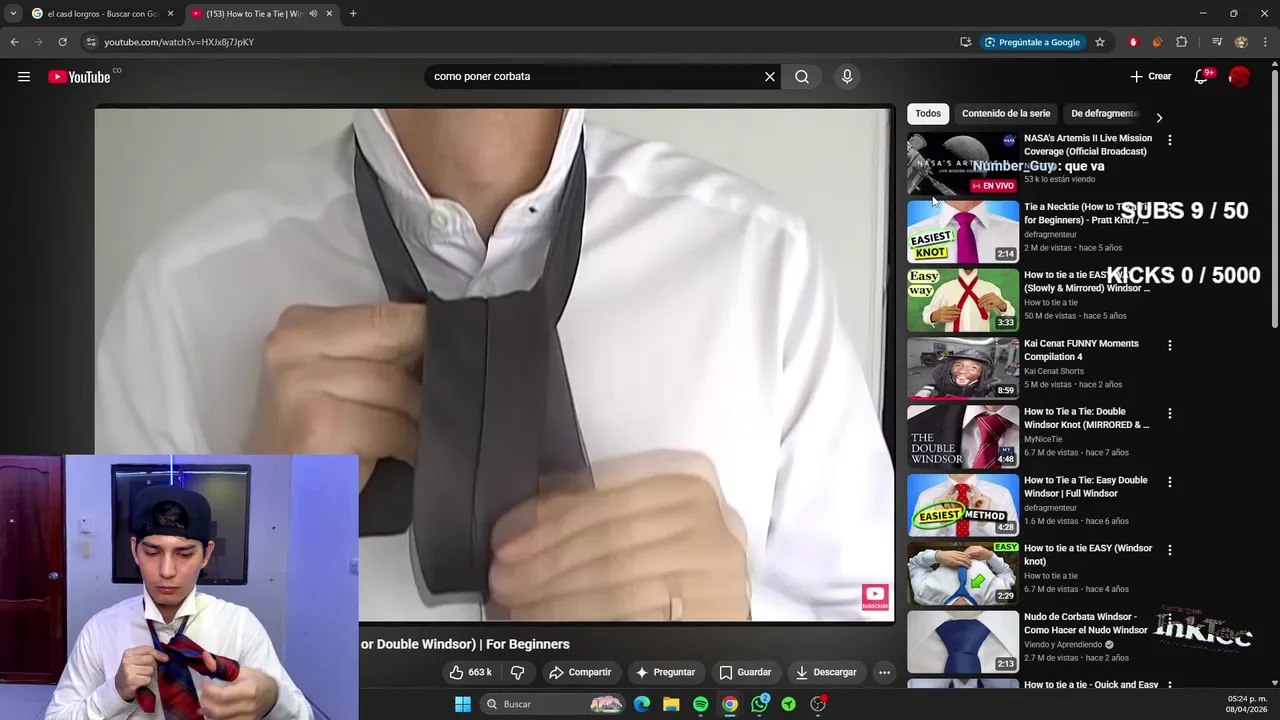Viewport: 1280px width, 720px height.
Task: Download the video with Descargar
Action: 826,672
